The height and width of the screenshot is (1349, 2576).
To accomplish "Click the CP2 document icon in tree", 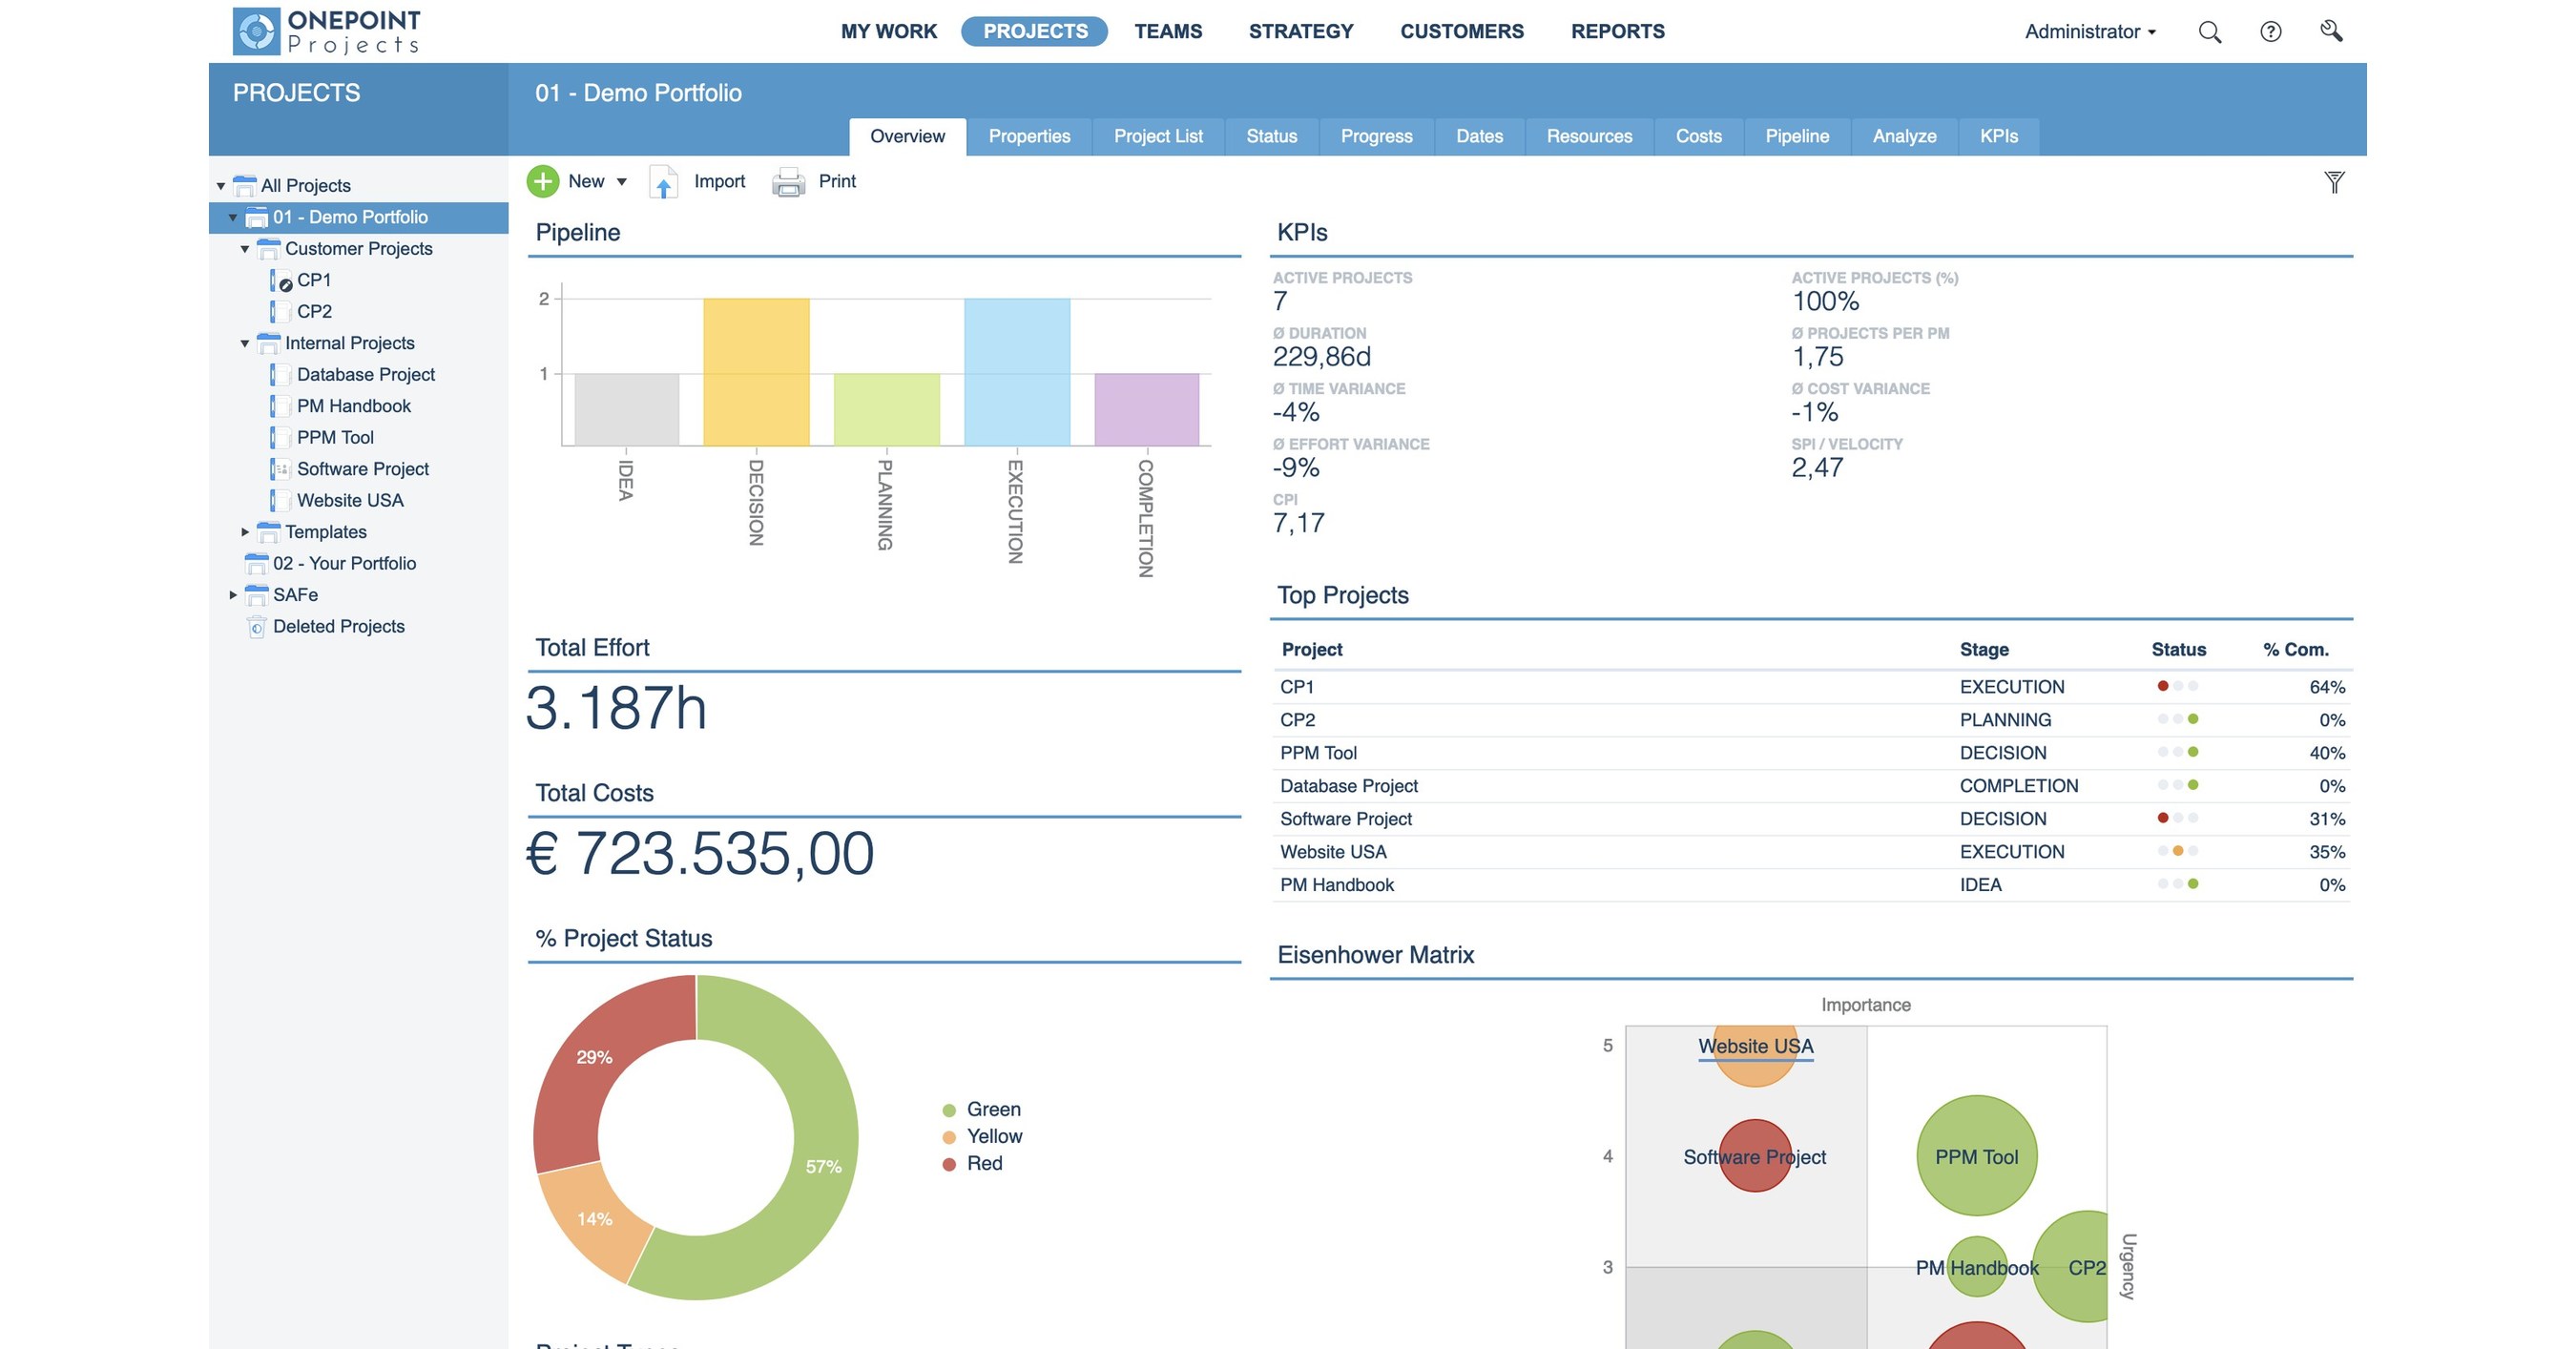I will click(x=281, y=312).
